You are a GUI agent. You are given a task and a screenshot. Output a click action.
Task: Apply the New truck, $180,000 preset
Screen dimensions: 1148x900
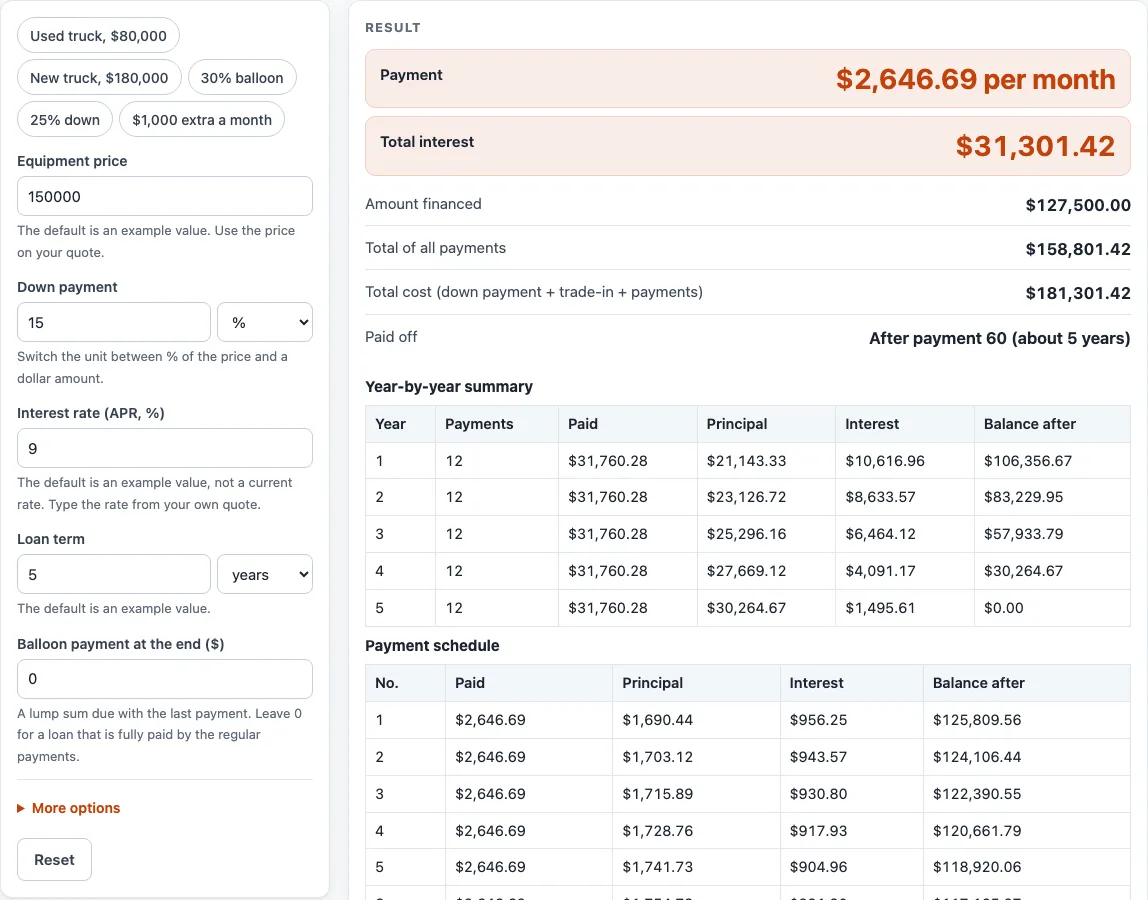click(x=99, y=78)
